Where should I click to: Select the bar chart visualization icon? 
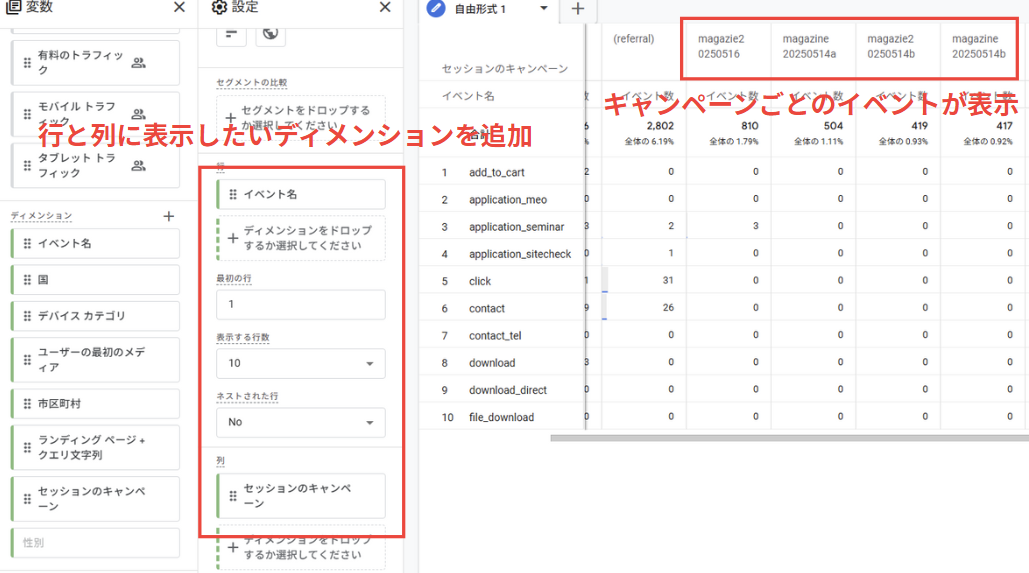231,33
